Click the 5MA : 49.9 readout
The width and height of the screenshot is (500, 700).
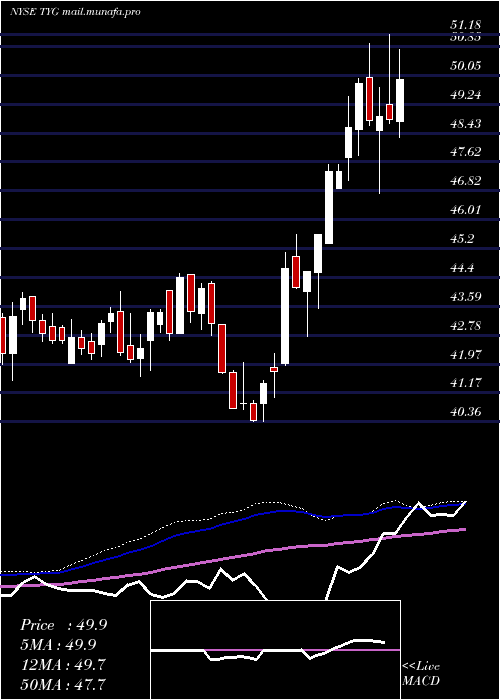pyautogui.click(x=58, y=645)
